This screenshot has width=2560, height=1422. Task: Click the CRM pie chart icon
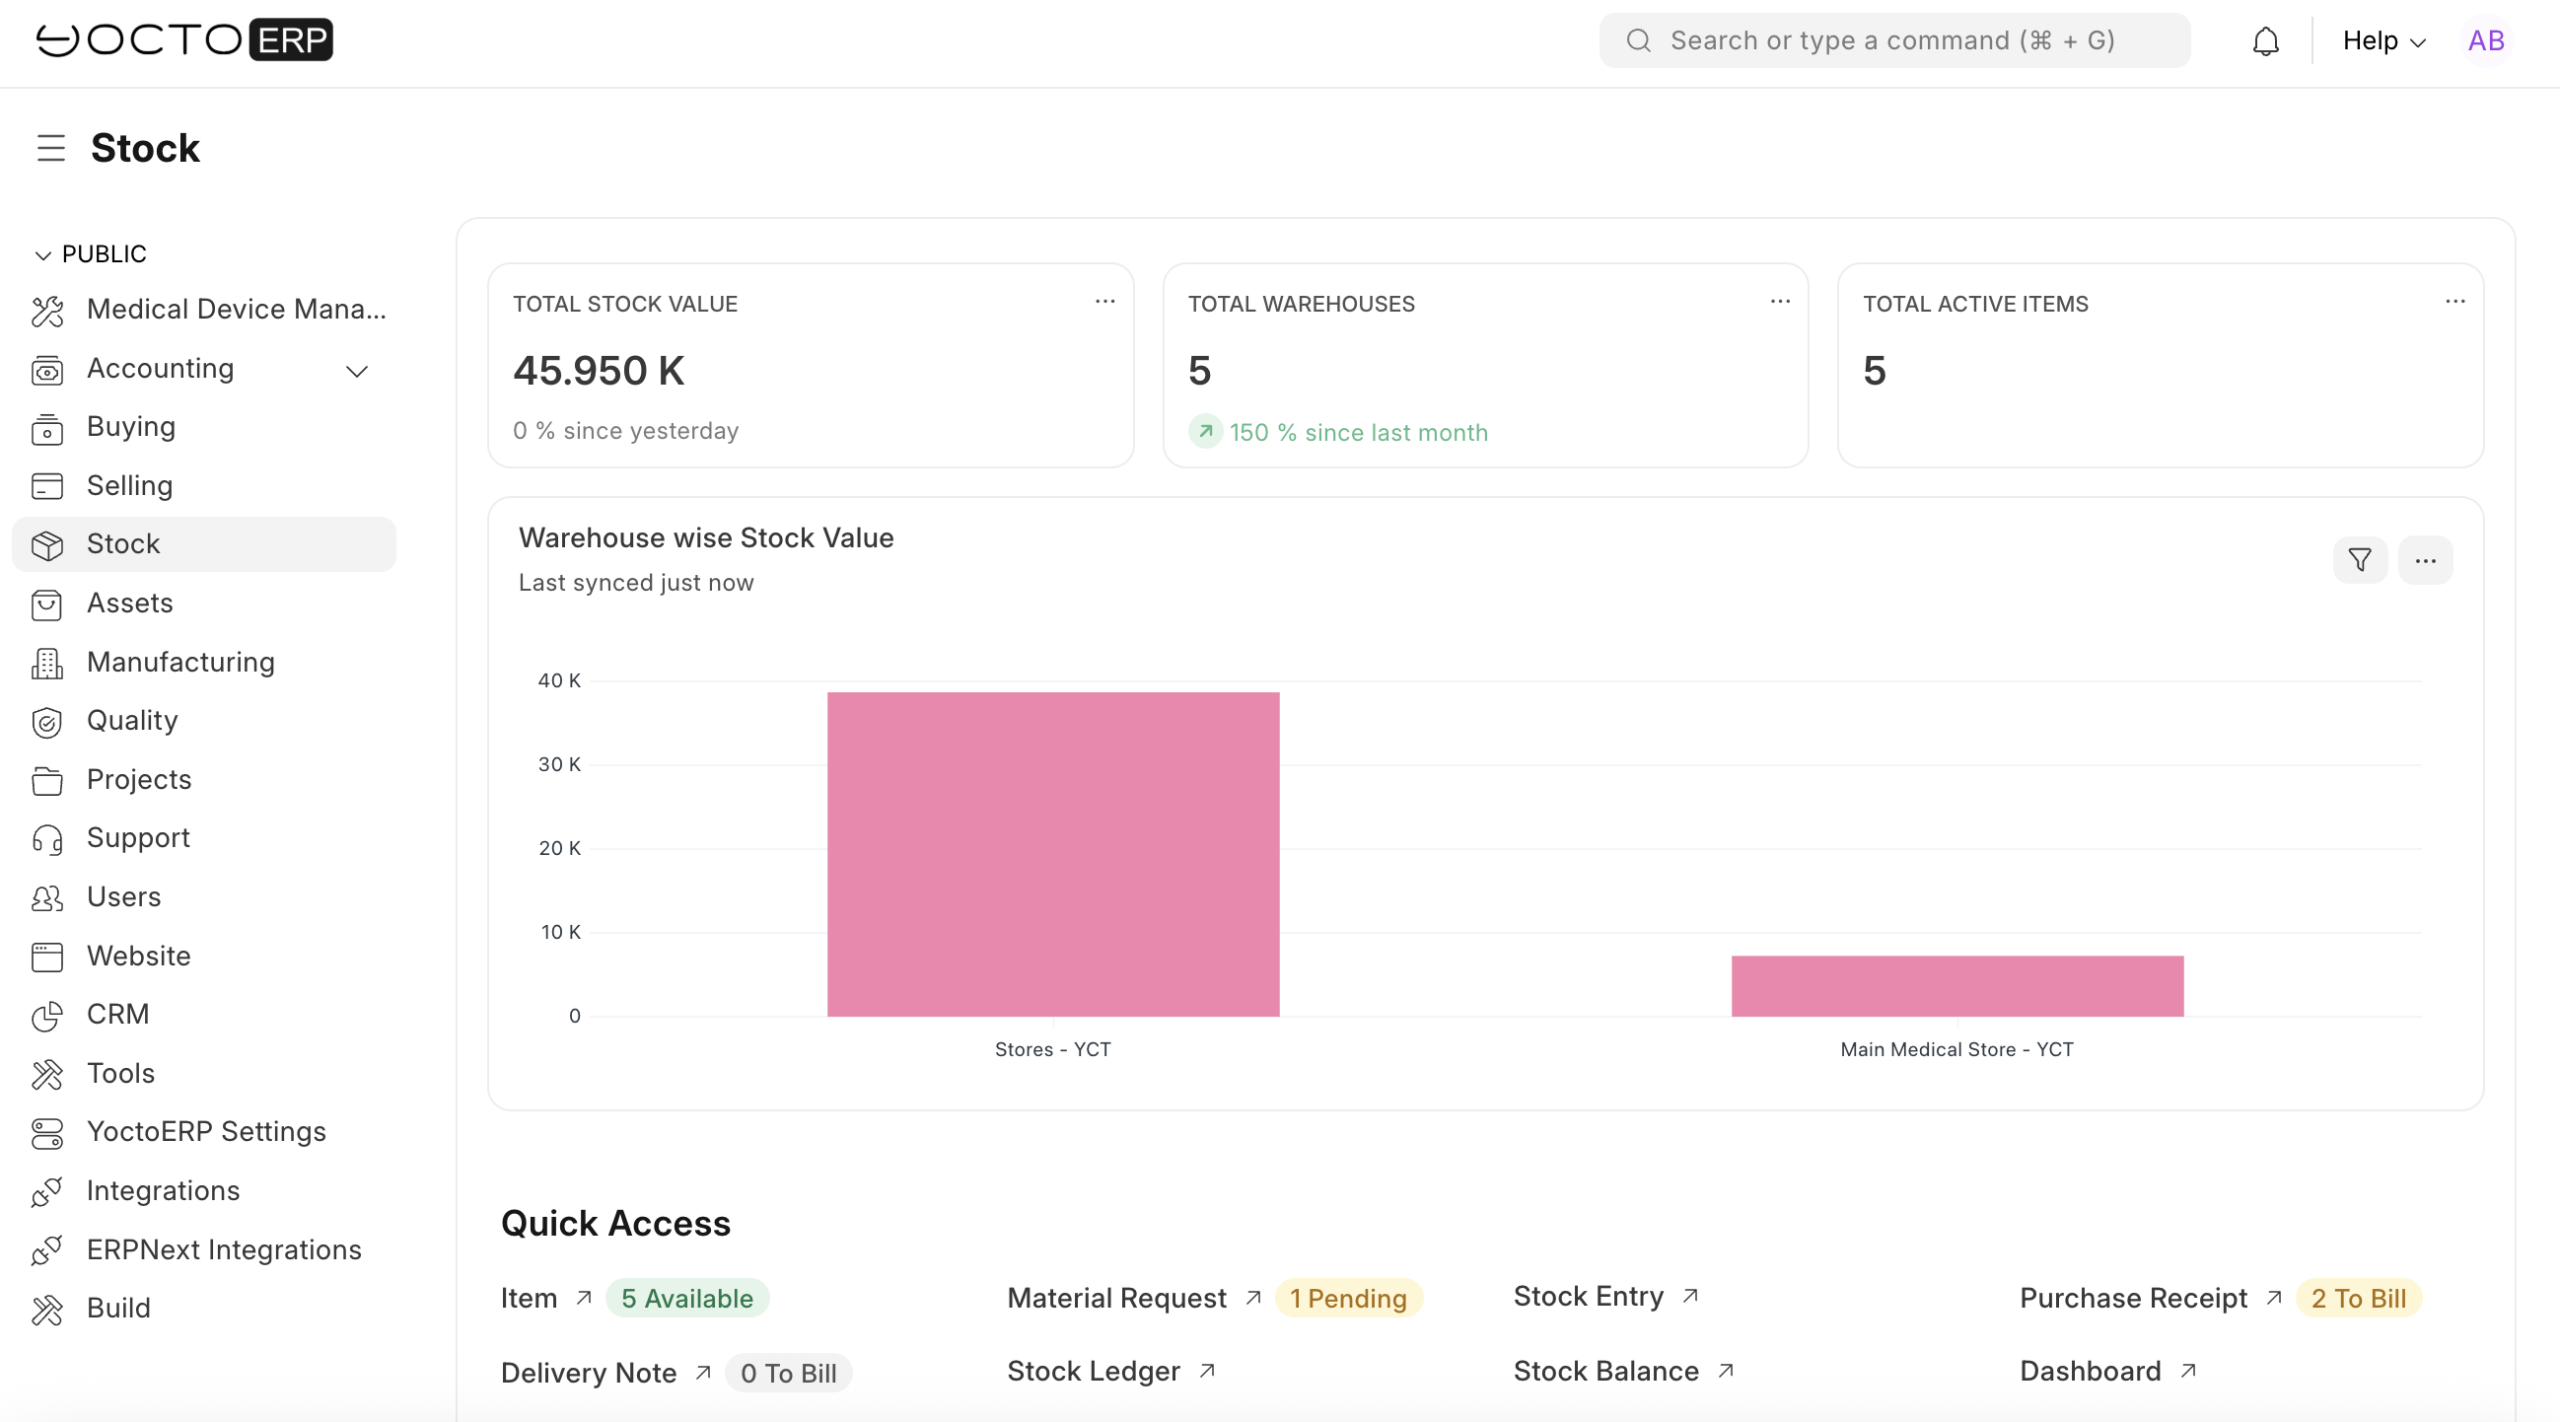coord(47,1016)
